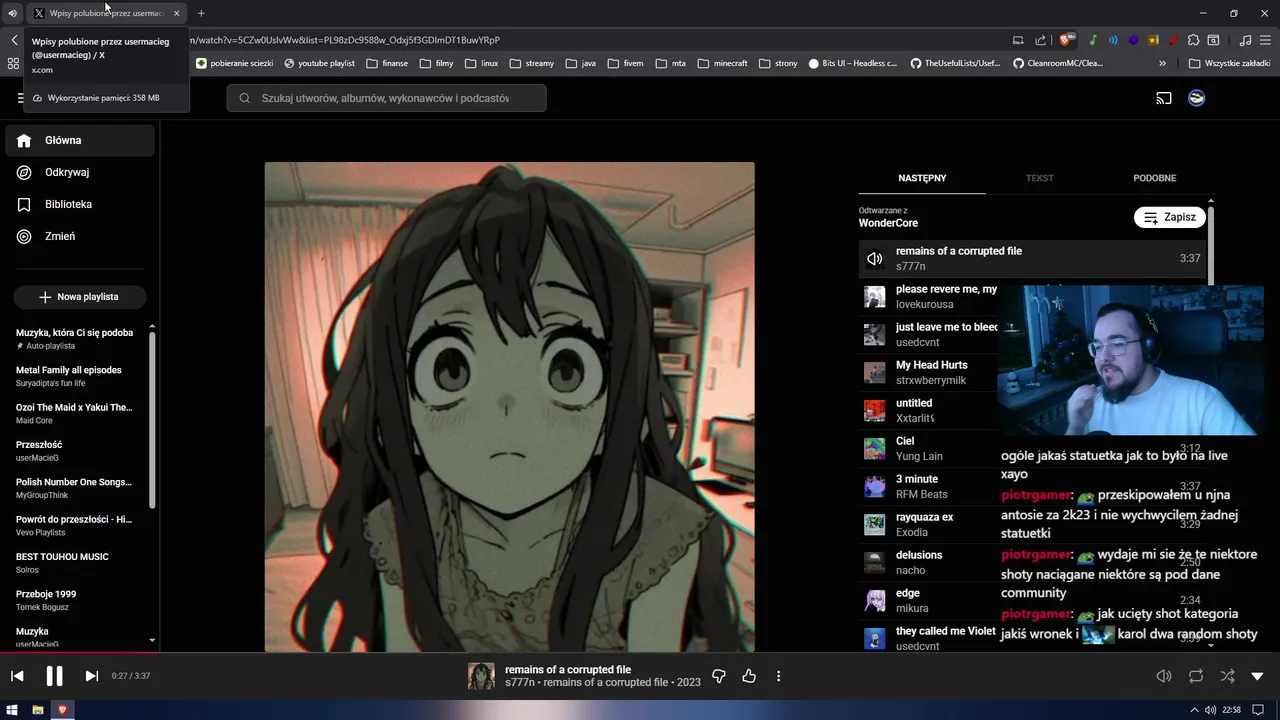Switch to the NASTĘPNY tab
1280x720 pixels.
click(922, 178)
